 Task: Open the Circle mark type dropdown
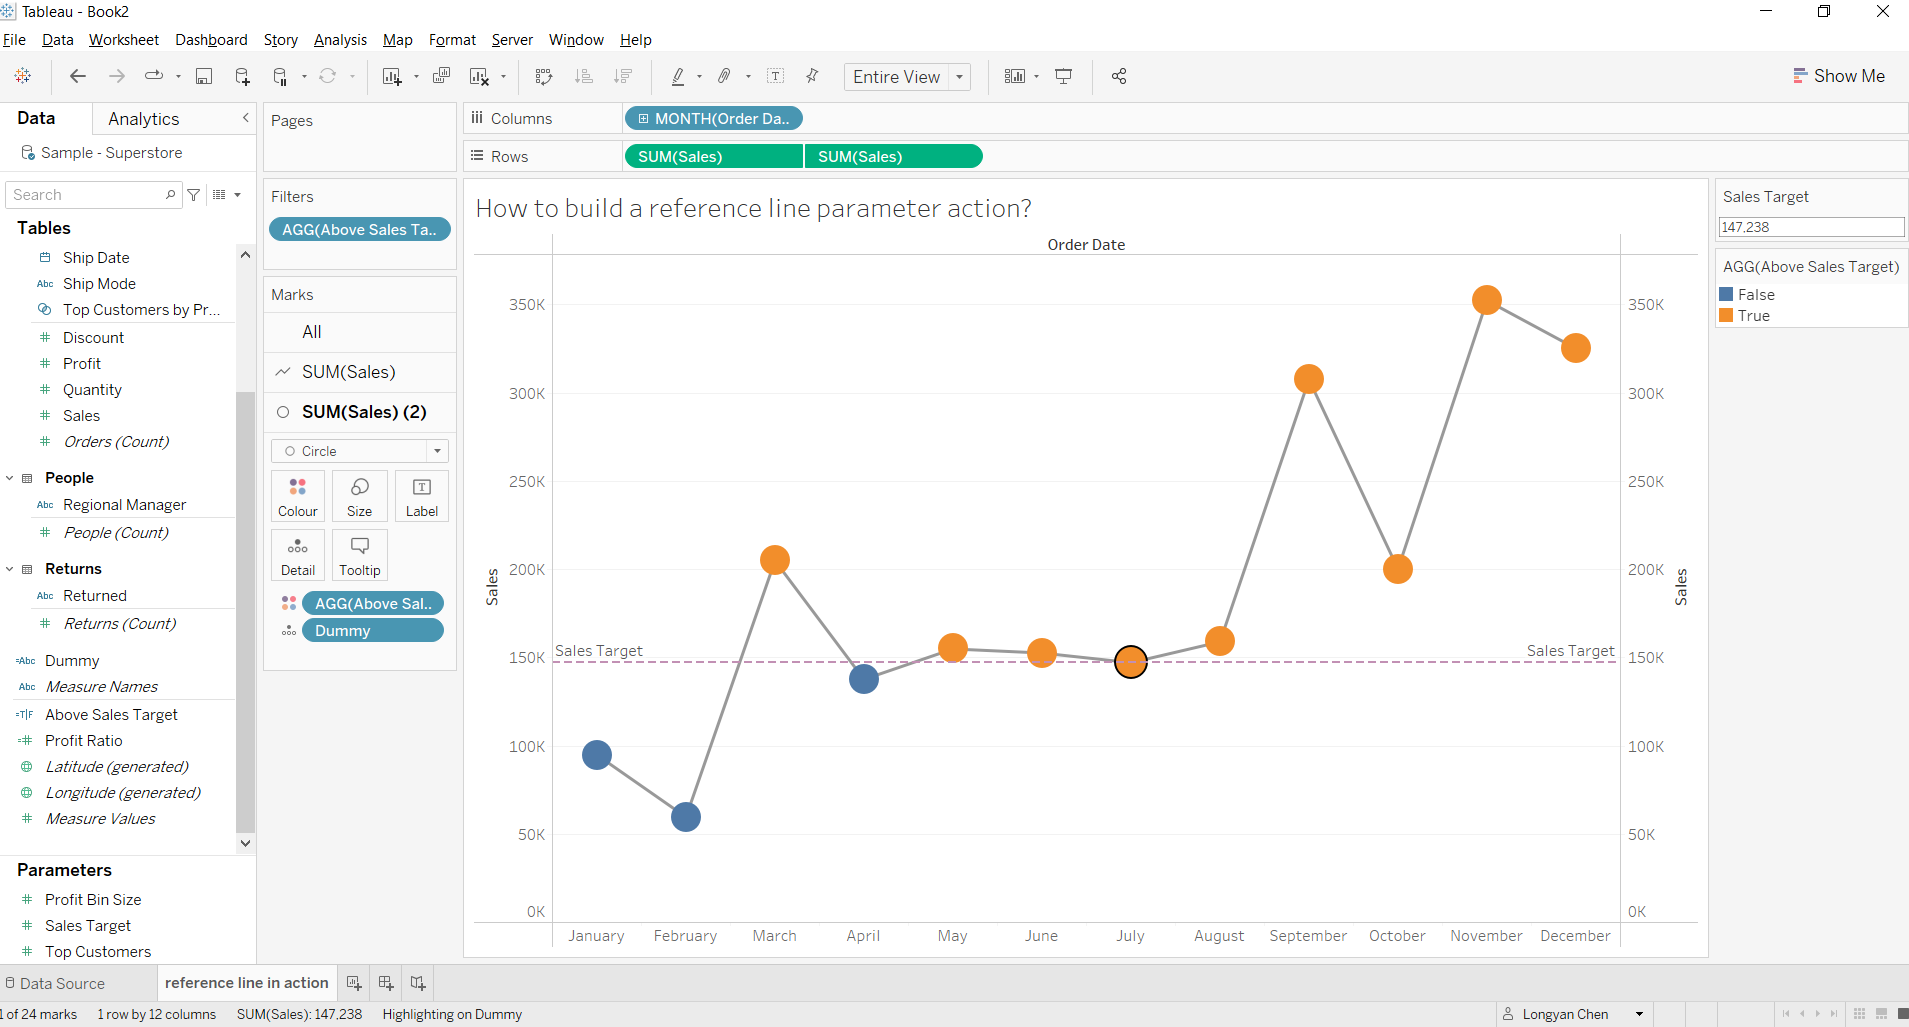[x=437, y=450]
